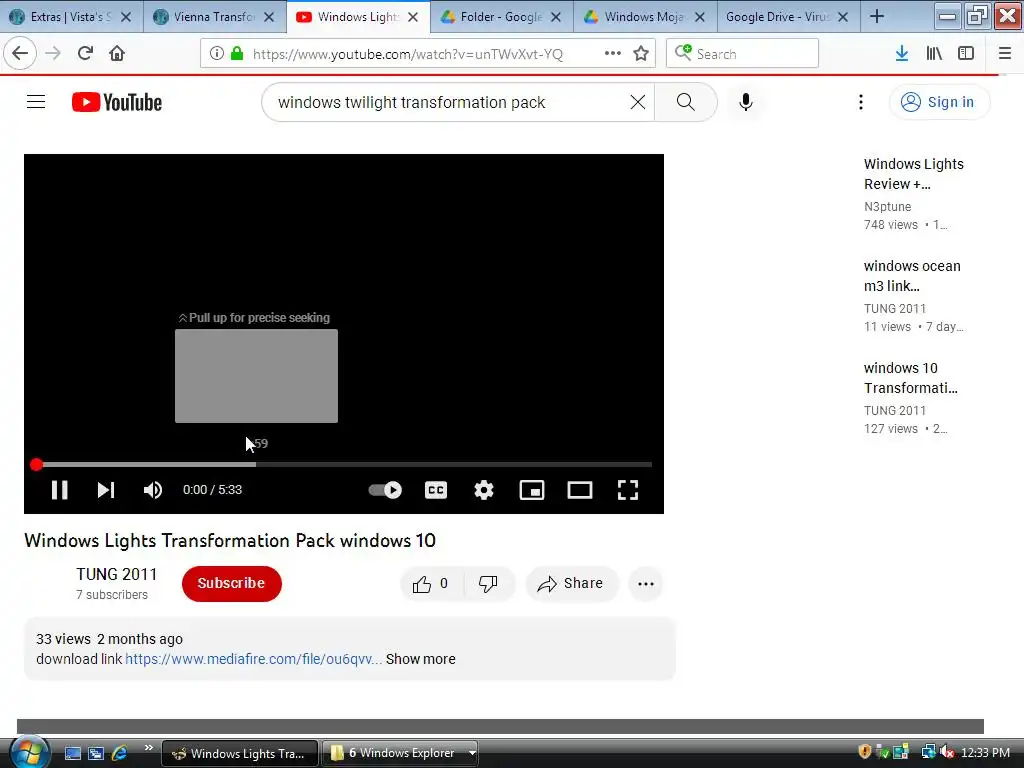Expand quick launch overflow chevron
1024x768 pixels.
(148, 748)
